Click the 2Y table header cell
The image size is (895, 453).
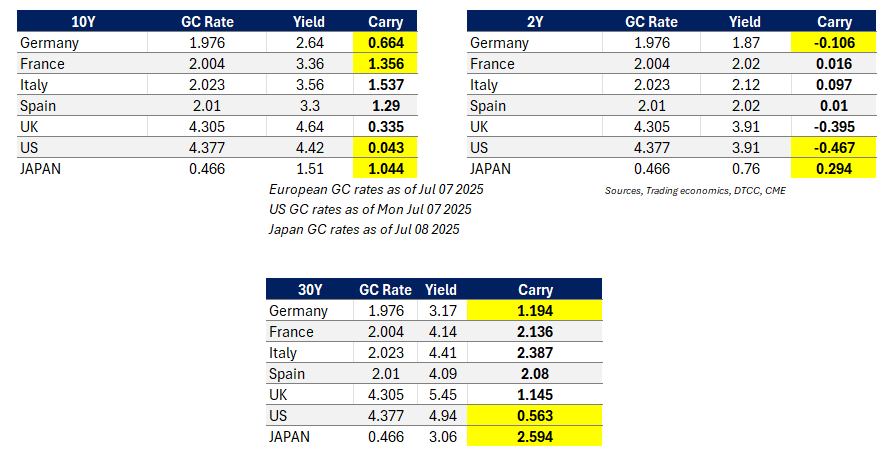[533, 22]
